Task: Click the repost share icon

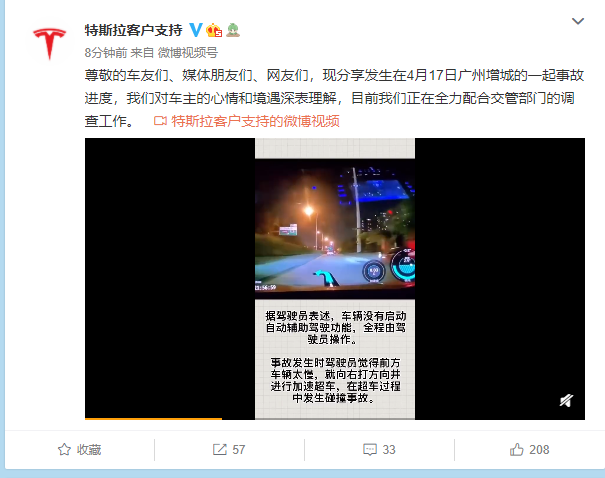Action: [220, 449]
